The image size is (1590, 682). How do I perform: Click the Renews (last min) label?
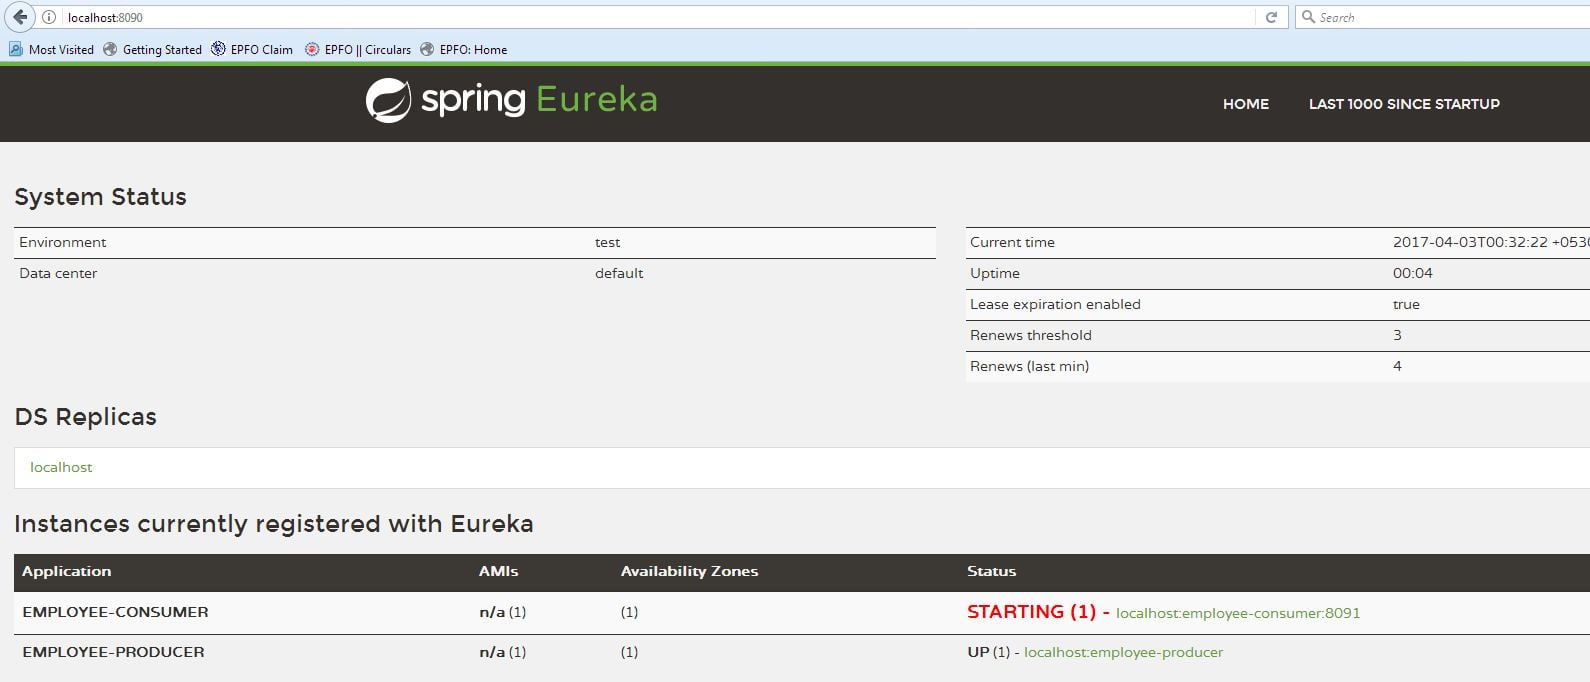pyautogui.click(x=1029, y=366)
